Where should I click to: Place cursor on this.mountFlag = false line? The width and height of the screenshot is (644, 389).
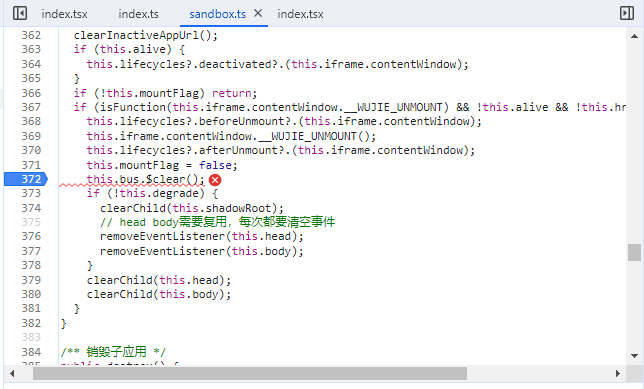162,165
